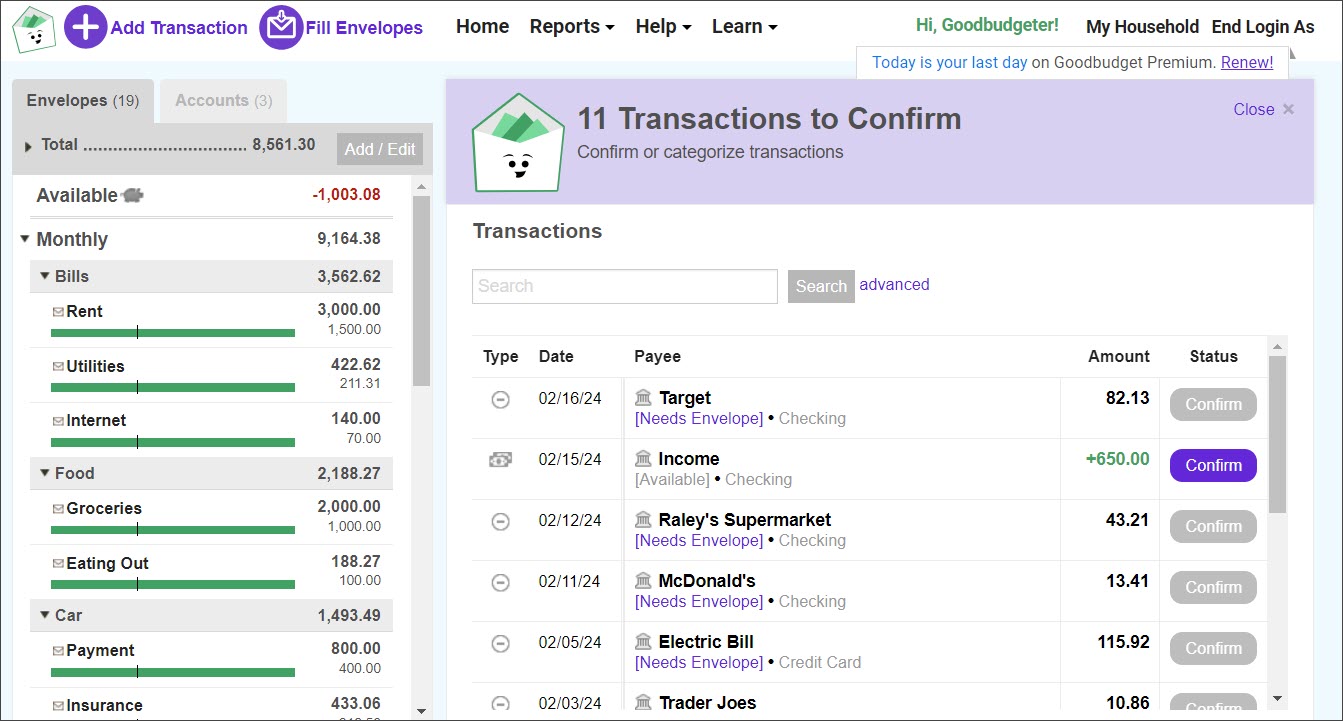1343x721 pixels.
Task: Open the Reports dropdown menu
Action: [x=572, y=27]
